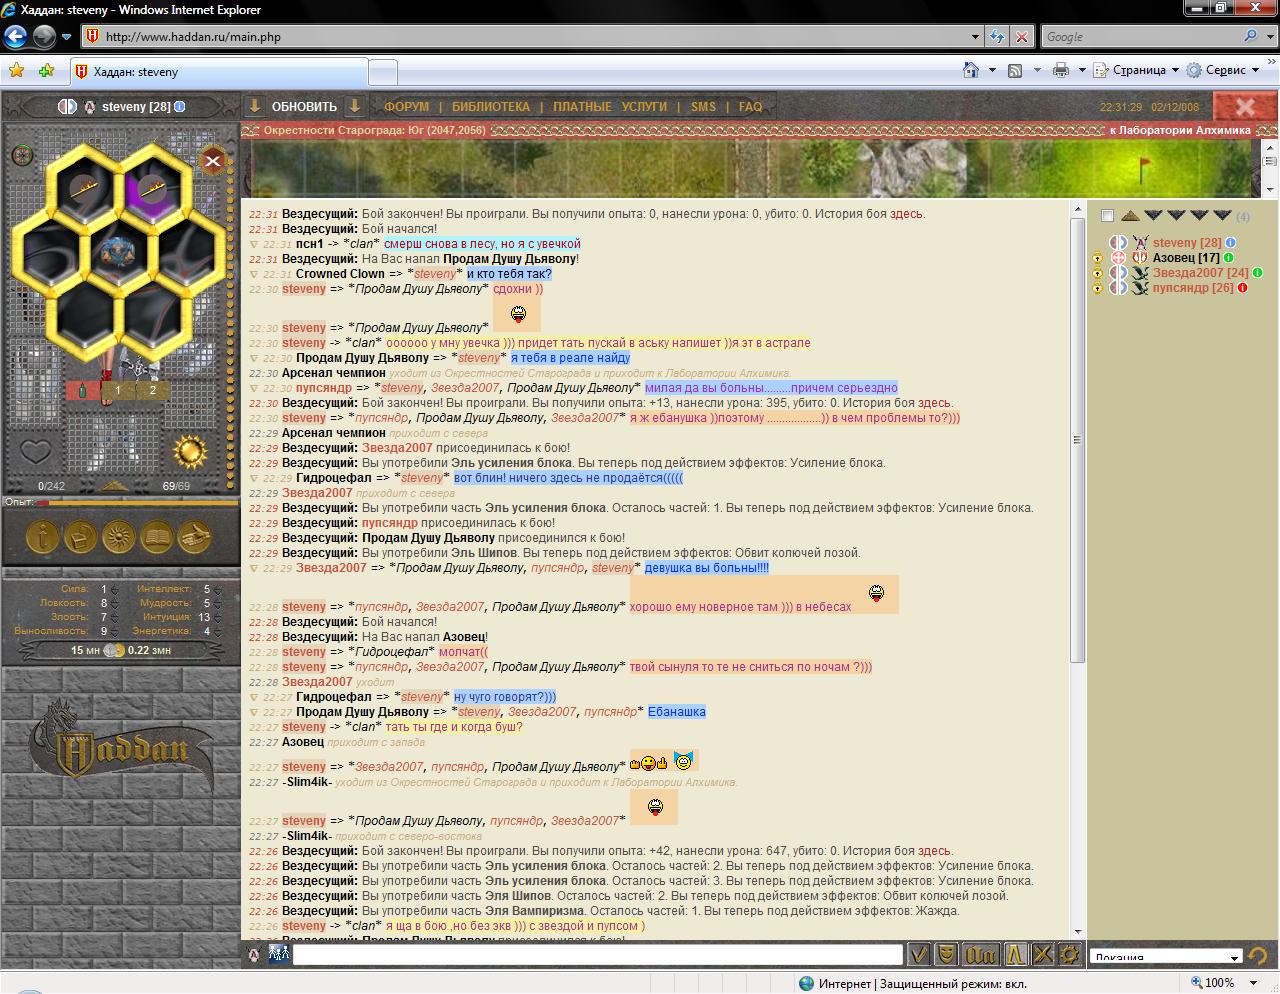Click the compass icon above hex grid
Viewport: 1280px width, 994px height.
point(22,155)
